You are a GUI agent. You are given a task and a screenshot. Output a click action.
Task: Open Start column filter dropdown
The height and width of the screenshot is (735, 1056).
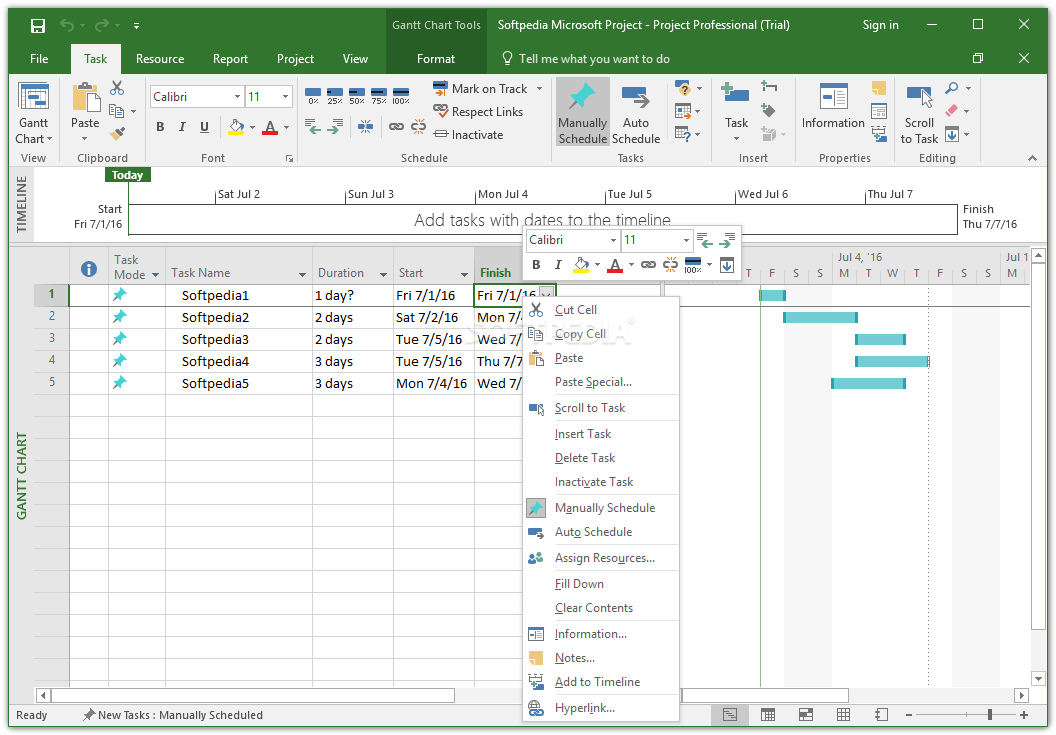coord(464,274)
